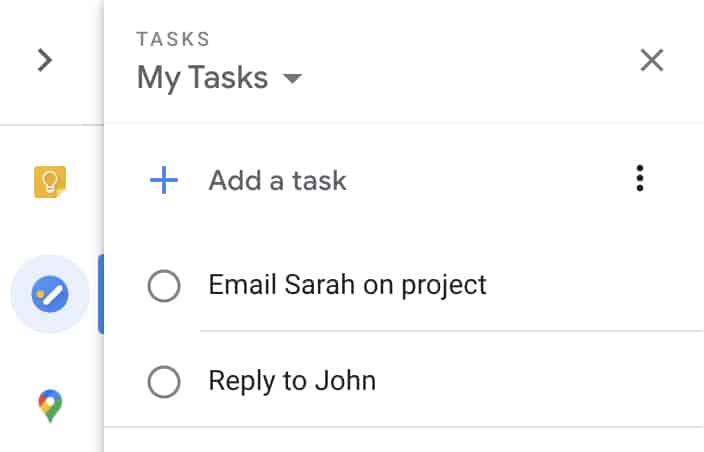Expand the side panel chevron arrow
Image resolution: width=704 pixels, height=452 pixels.
point(44,60)
